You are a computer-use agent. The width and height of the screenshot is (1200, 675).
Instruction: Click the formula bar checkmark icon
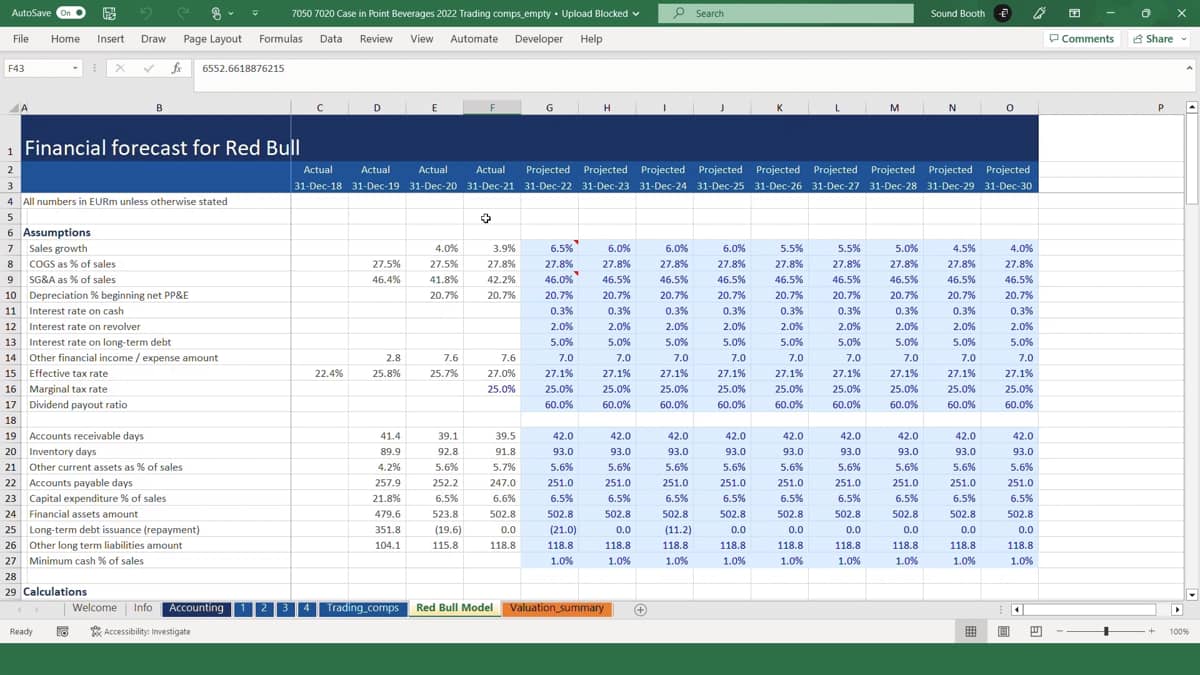pos(148,68)
